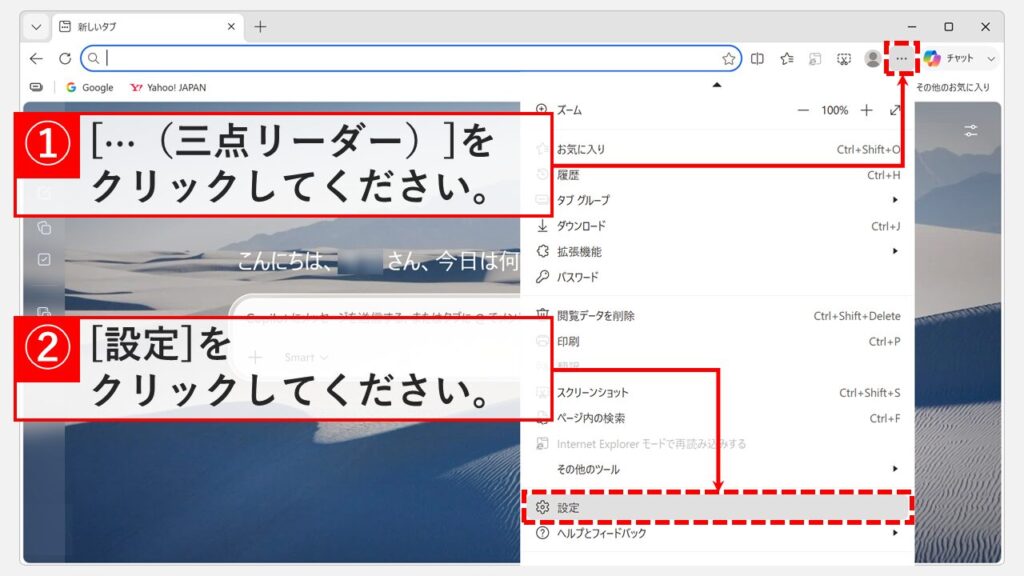Open Smart mode dropdown
The width and height of the screenshot is (1024, 576).
click(306, 357)
